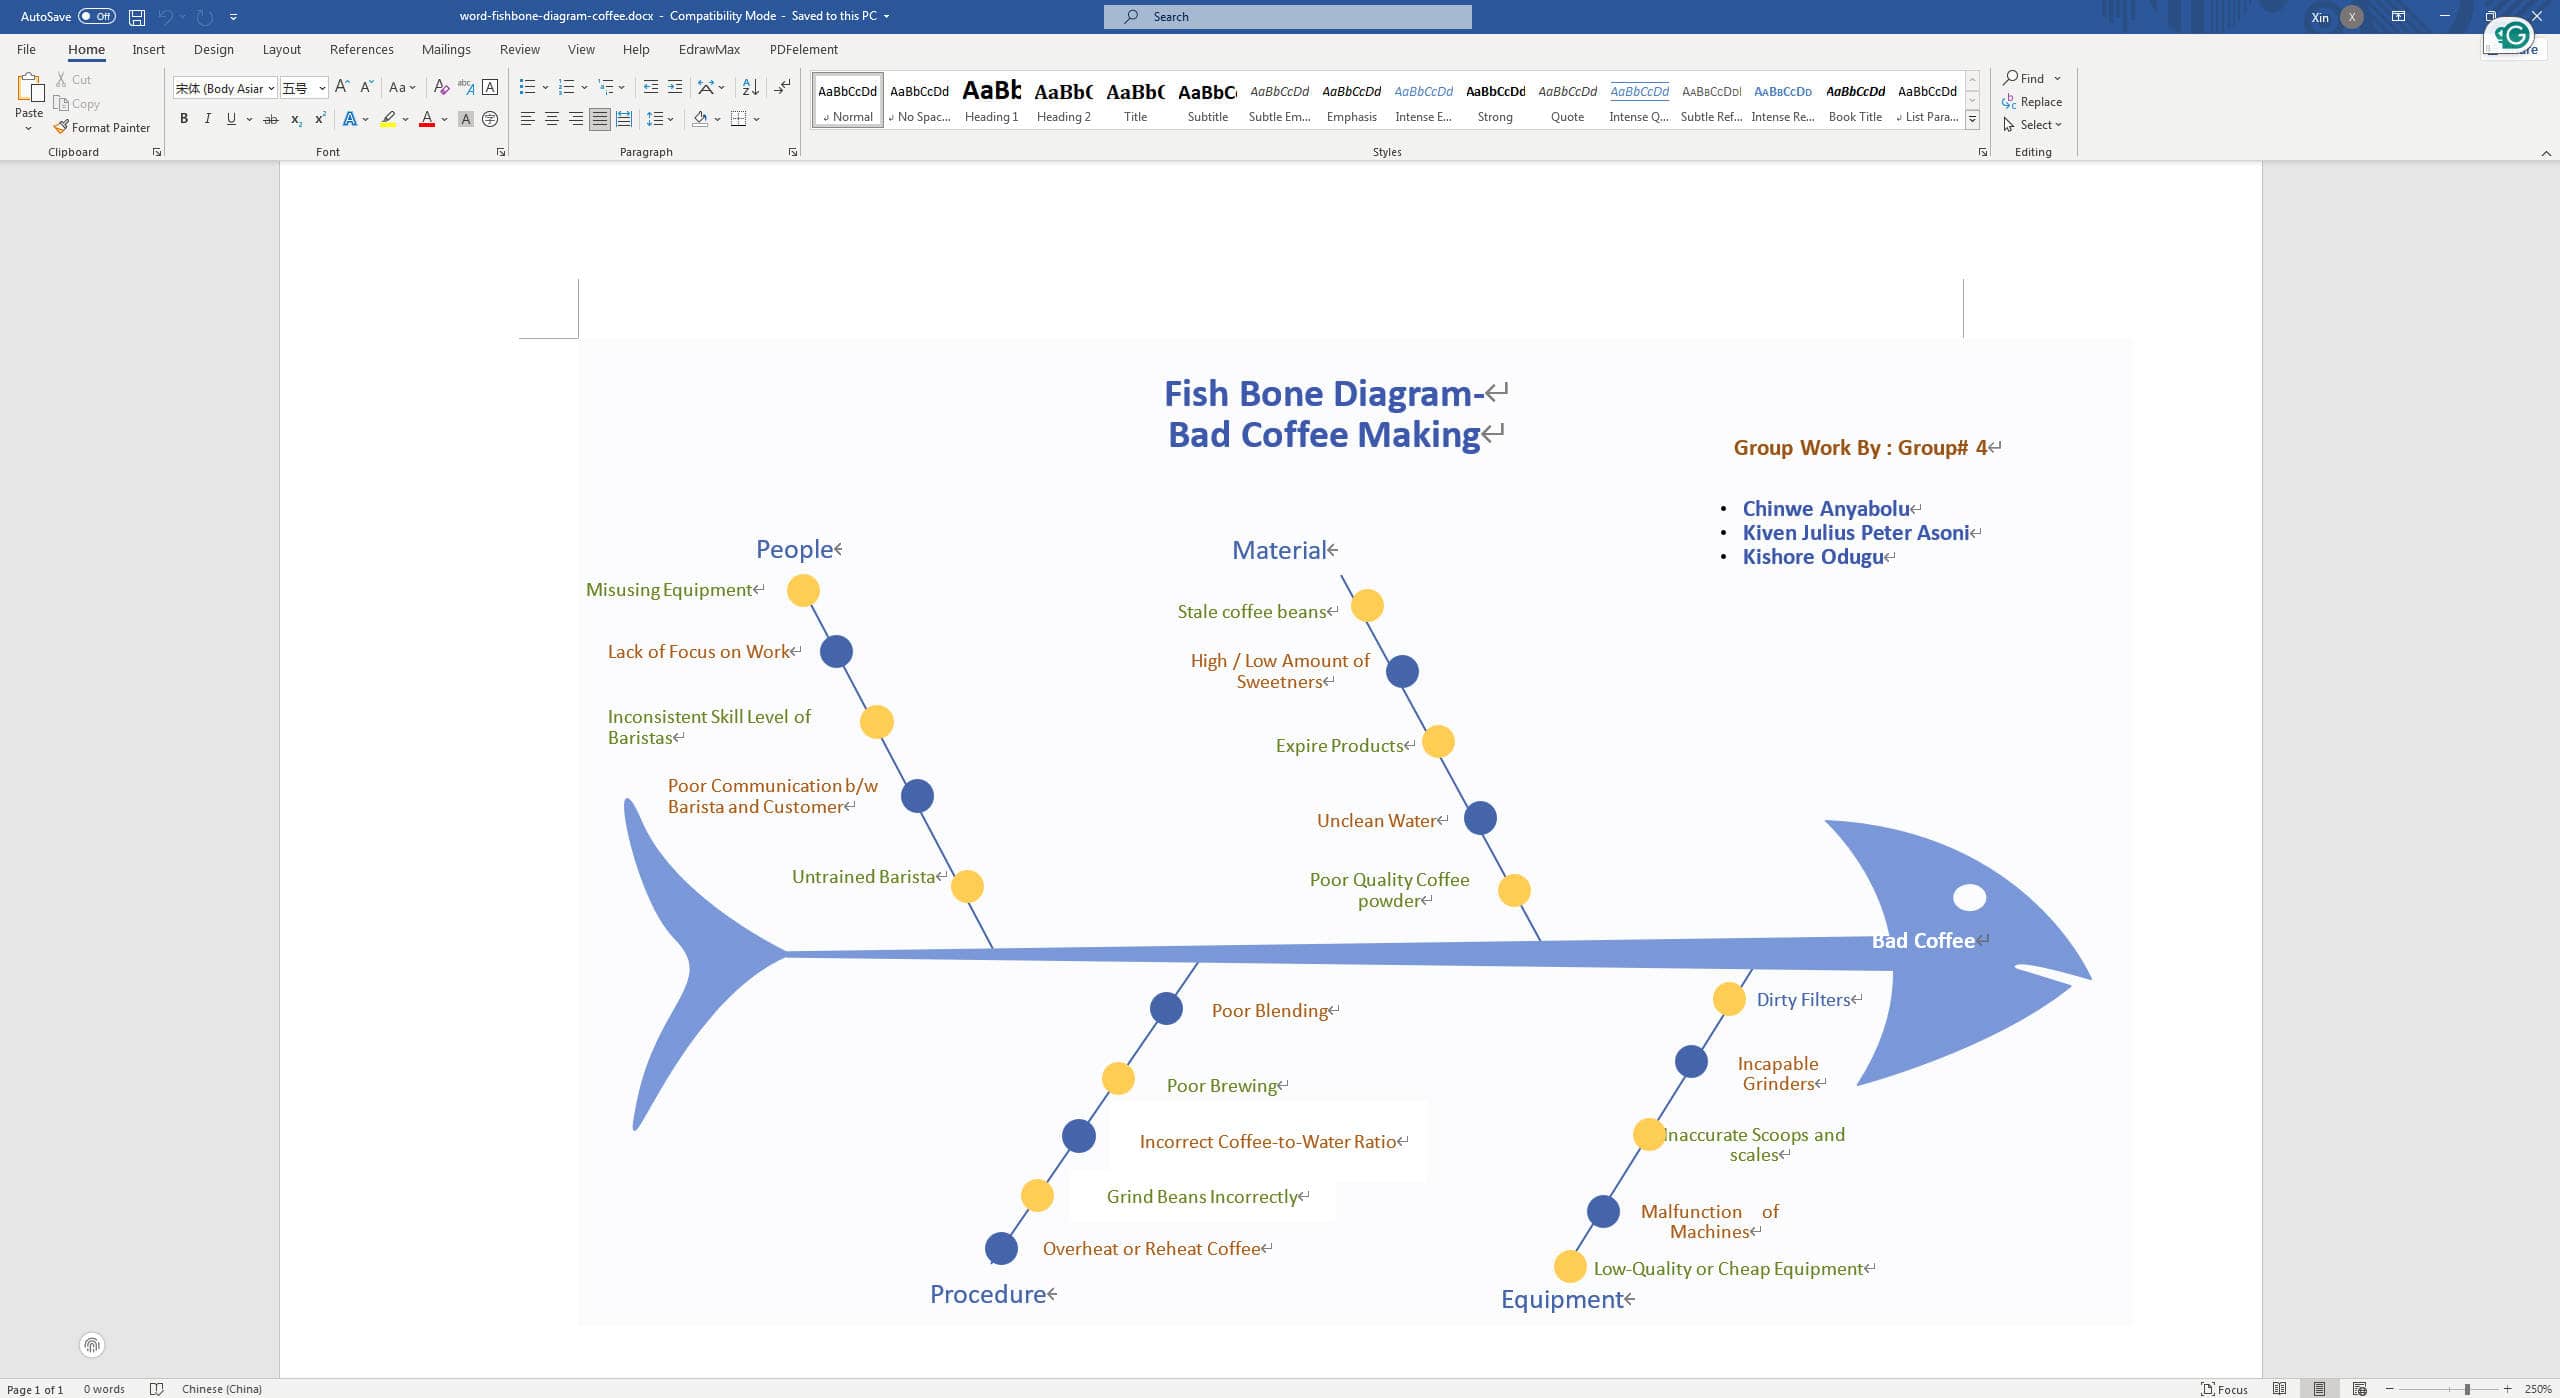The image size is (2560, 1398).
Task: Click the Clear All Formatting icon
Action: [441, 87]
